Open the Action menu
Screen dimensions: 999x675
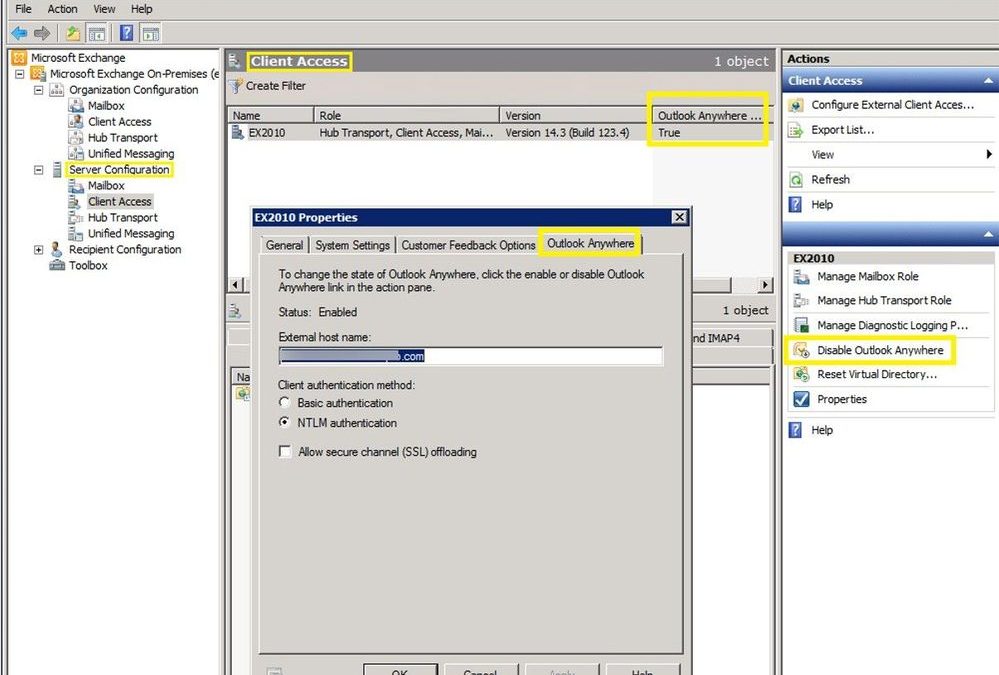pyautogui.click(x=62, y=9)
